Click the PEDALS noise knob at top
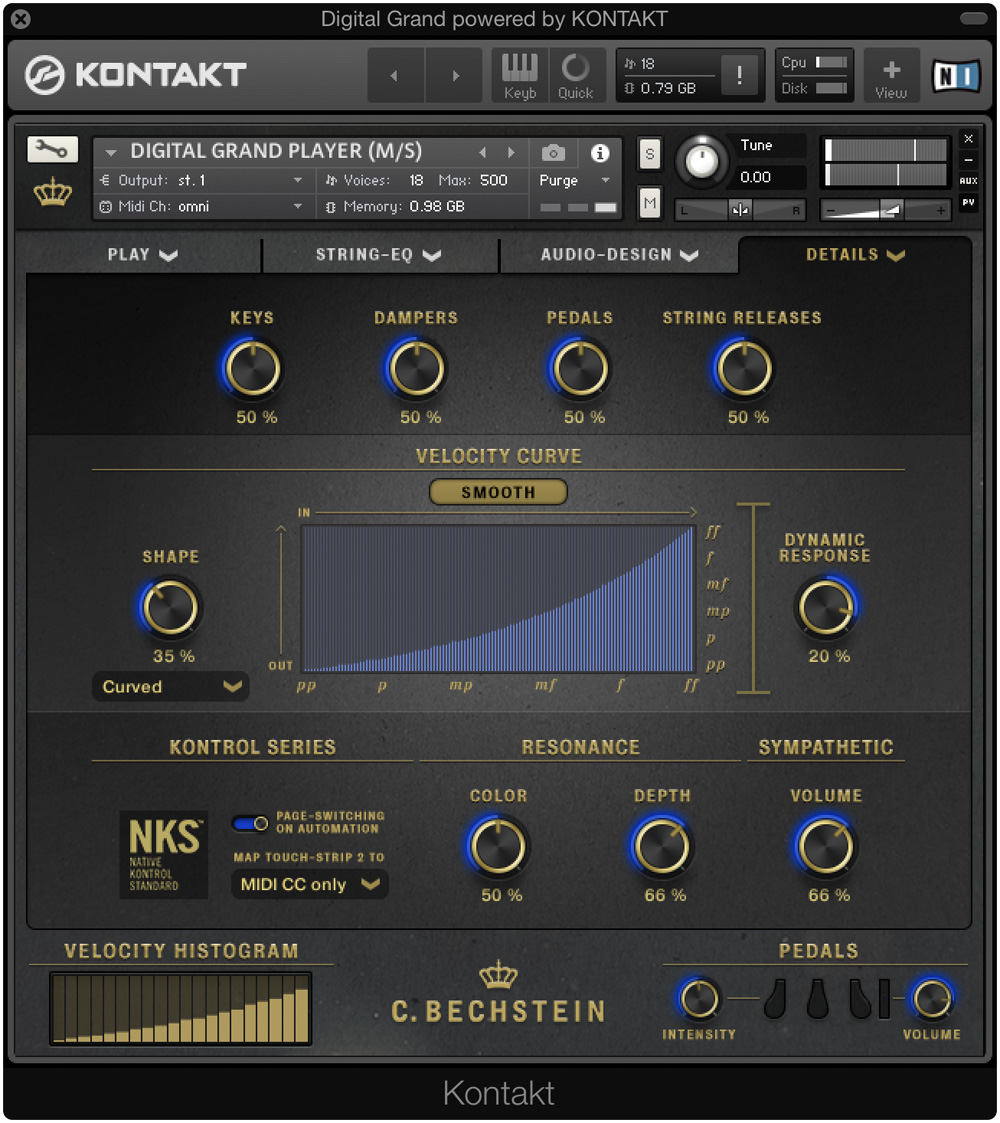The image size is (1000, 1123). 580,369
